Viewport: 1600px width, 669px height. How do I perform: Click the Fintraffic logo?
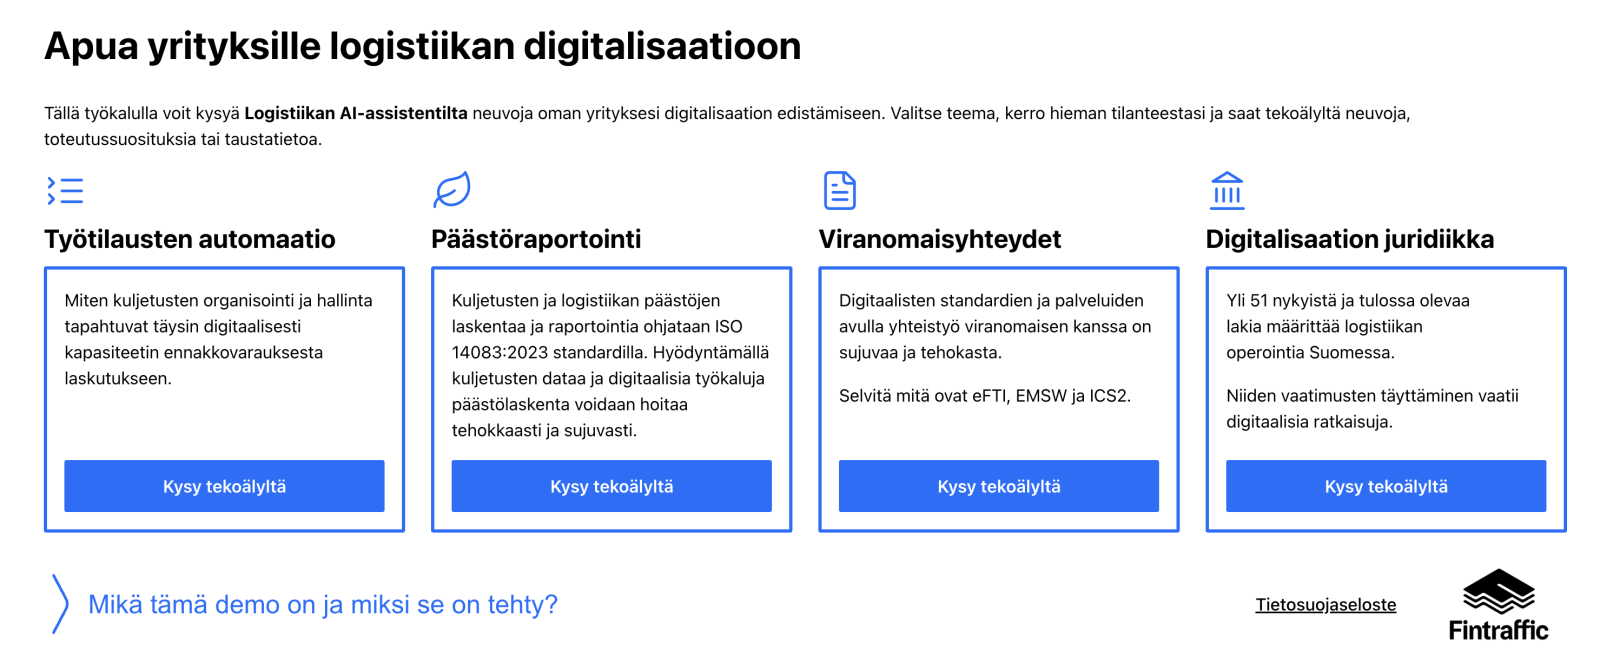(x=1498, y=605)
